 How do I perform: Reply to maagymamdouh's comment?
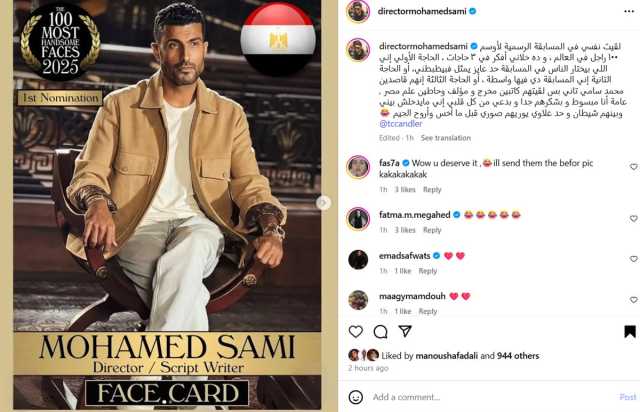click(x=428, y=312)
